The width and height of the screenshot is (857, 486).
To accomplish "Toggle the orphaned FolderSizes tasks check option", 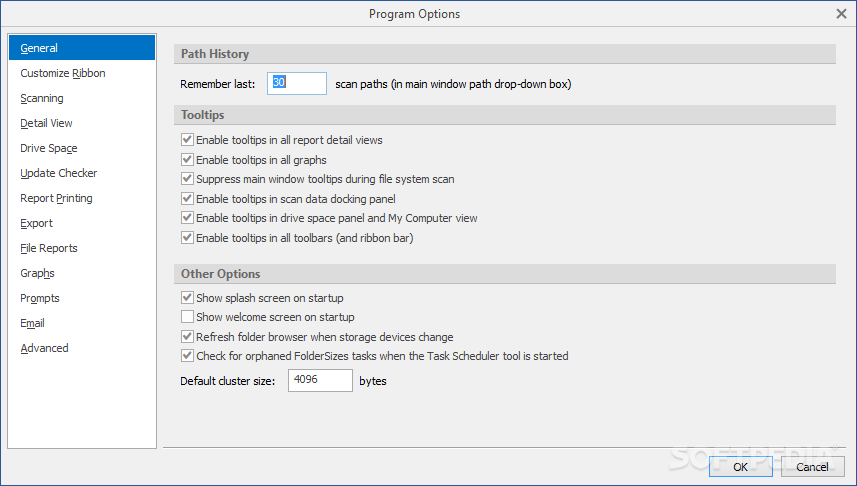I will click(187, 356).
